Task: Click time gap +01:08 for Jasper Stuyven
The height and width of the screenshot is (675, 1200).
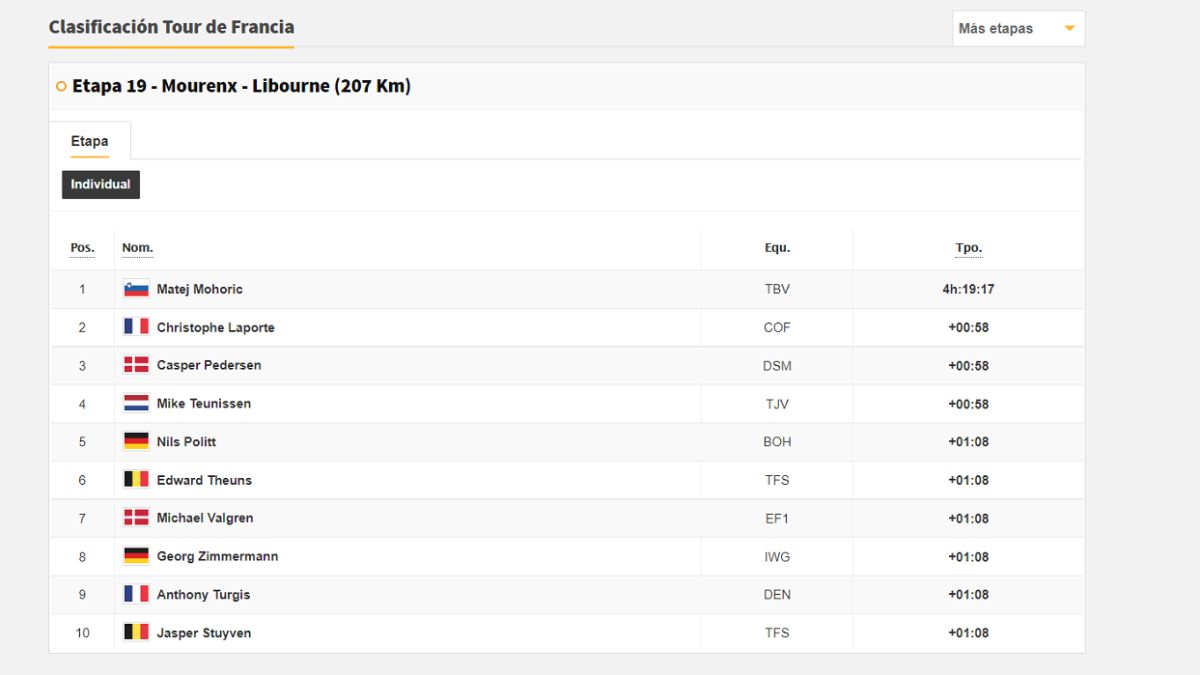Action: tap(968, 633)
